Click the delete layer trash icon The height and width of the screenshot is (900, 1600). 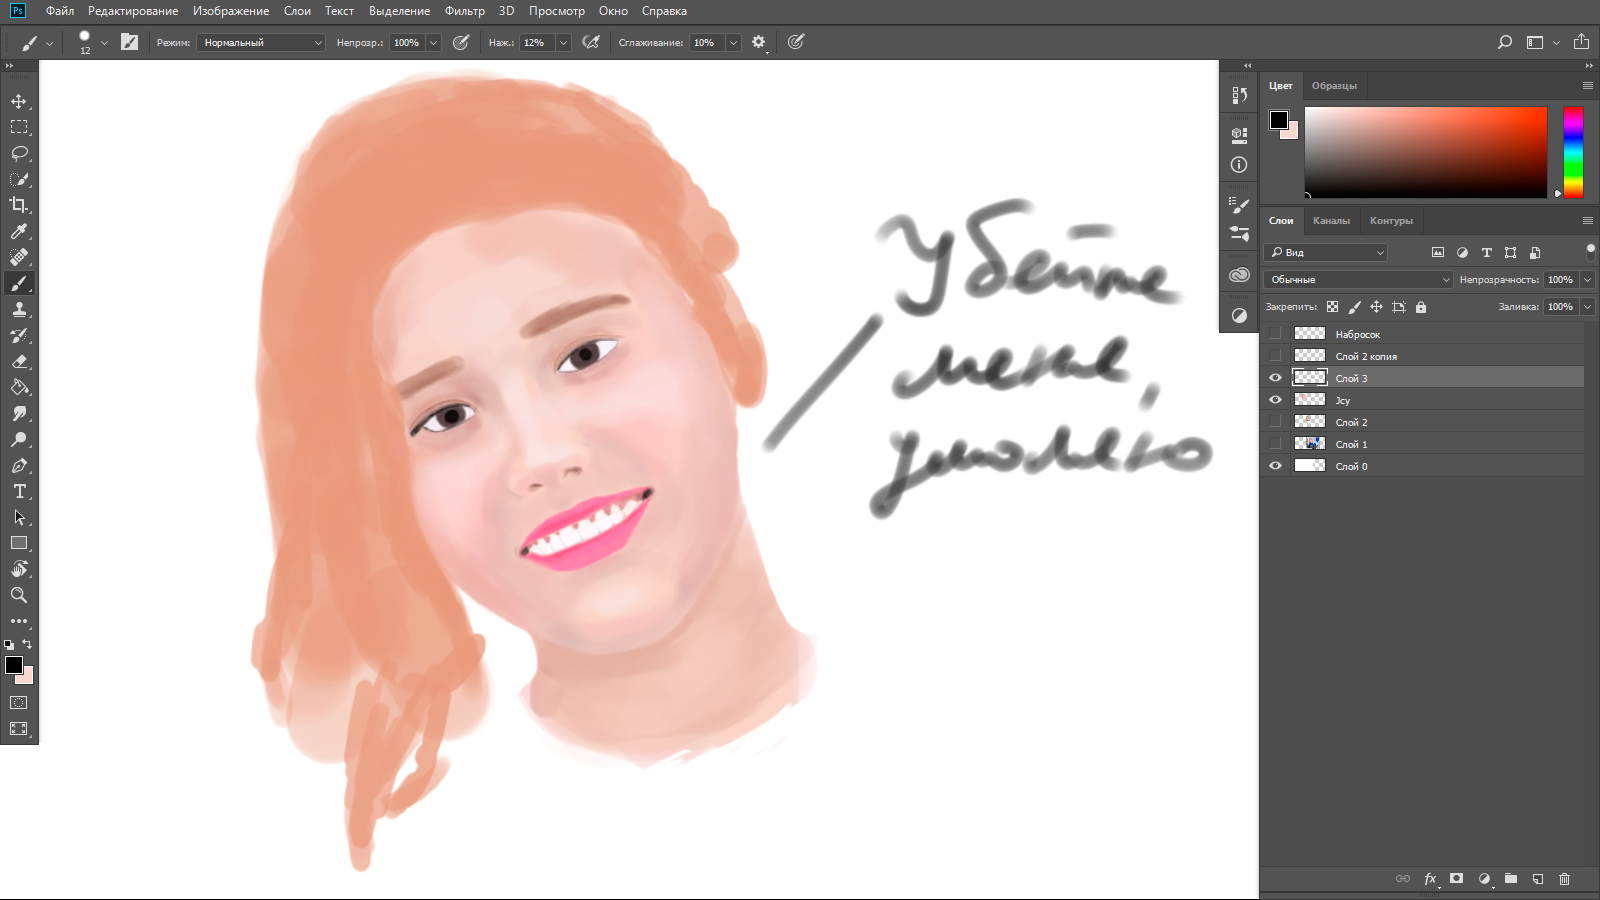(x=1564, y=879)
